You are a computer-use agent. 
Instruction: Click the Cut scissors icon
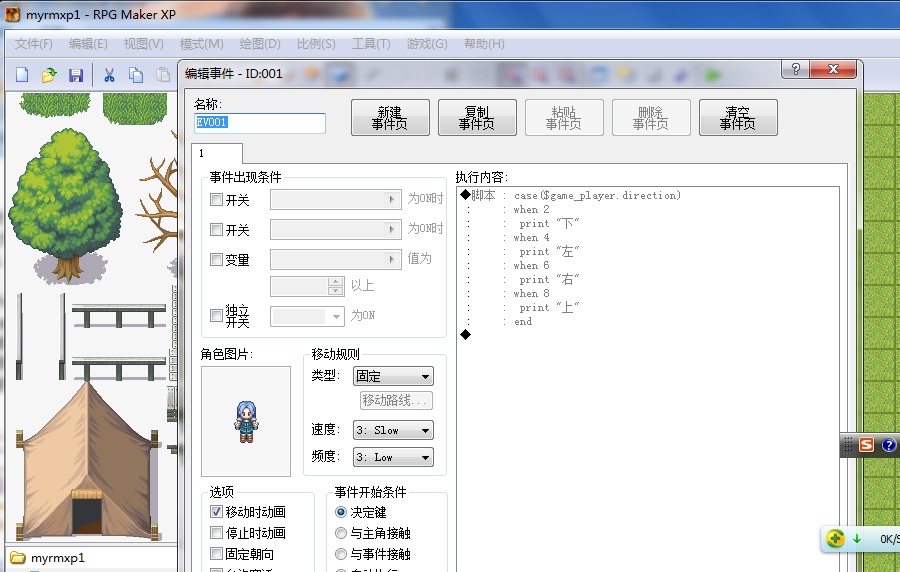(x=109, y=75)
